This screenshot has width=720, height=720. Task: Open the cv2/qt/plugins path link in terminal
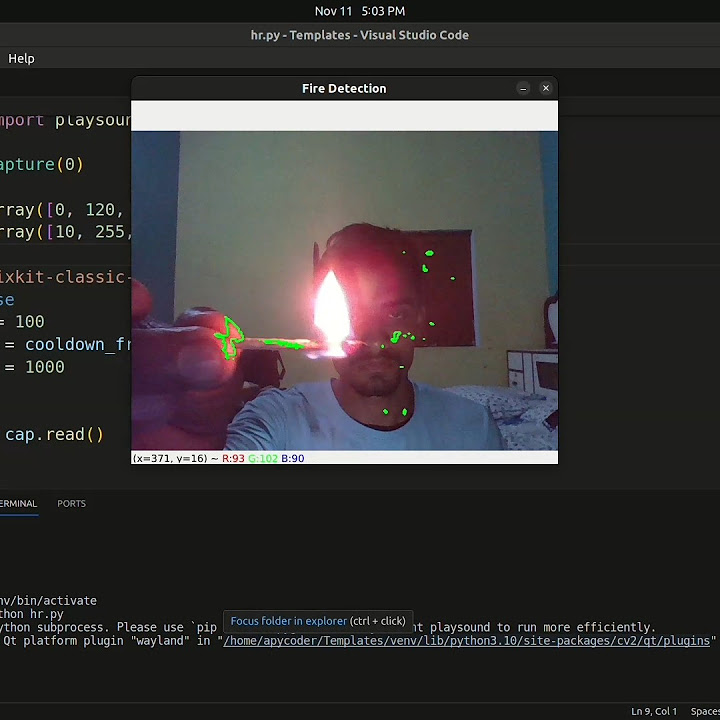coord(467,641)
